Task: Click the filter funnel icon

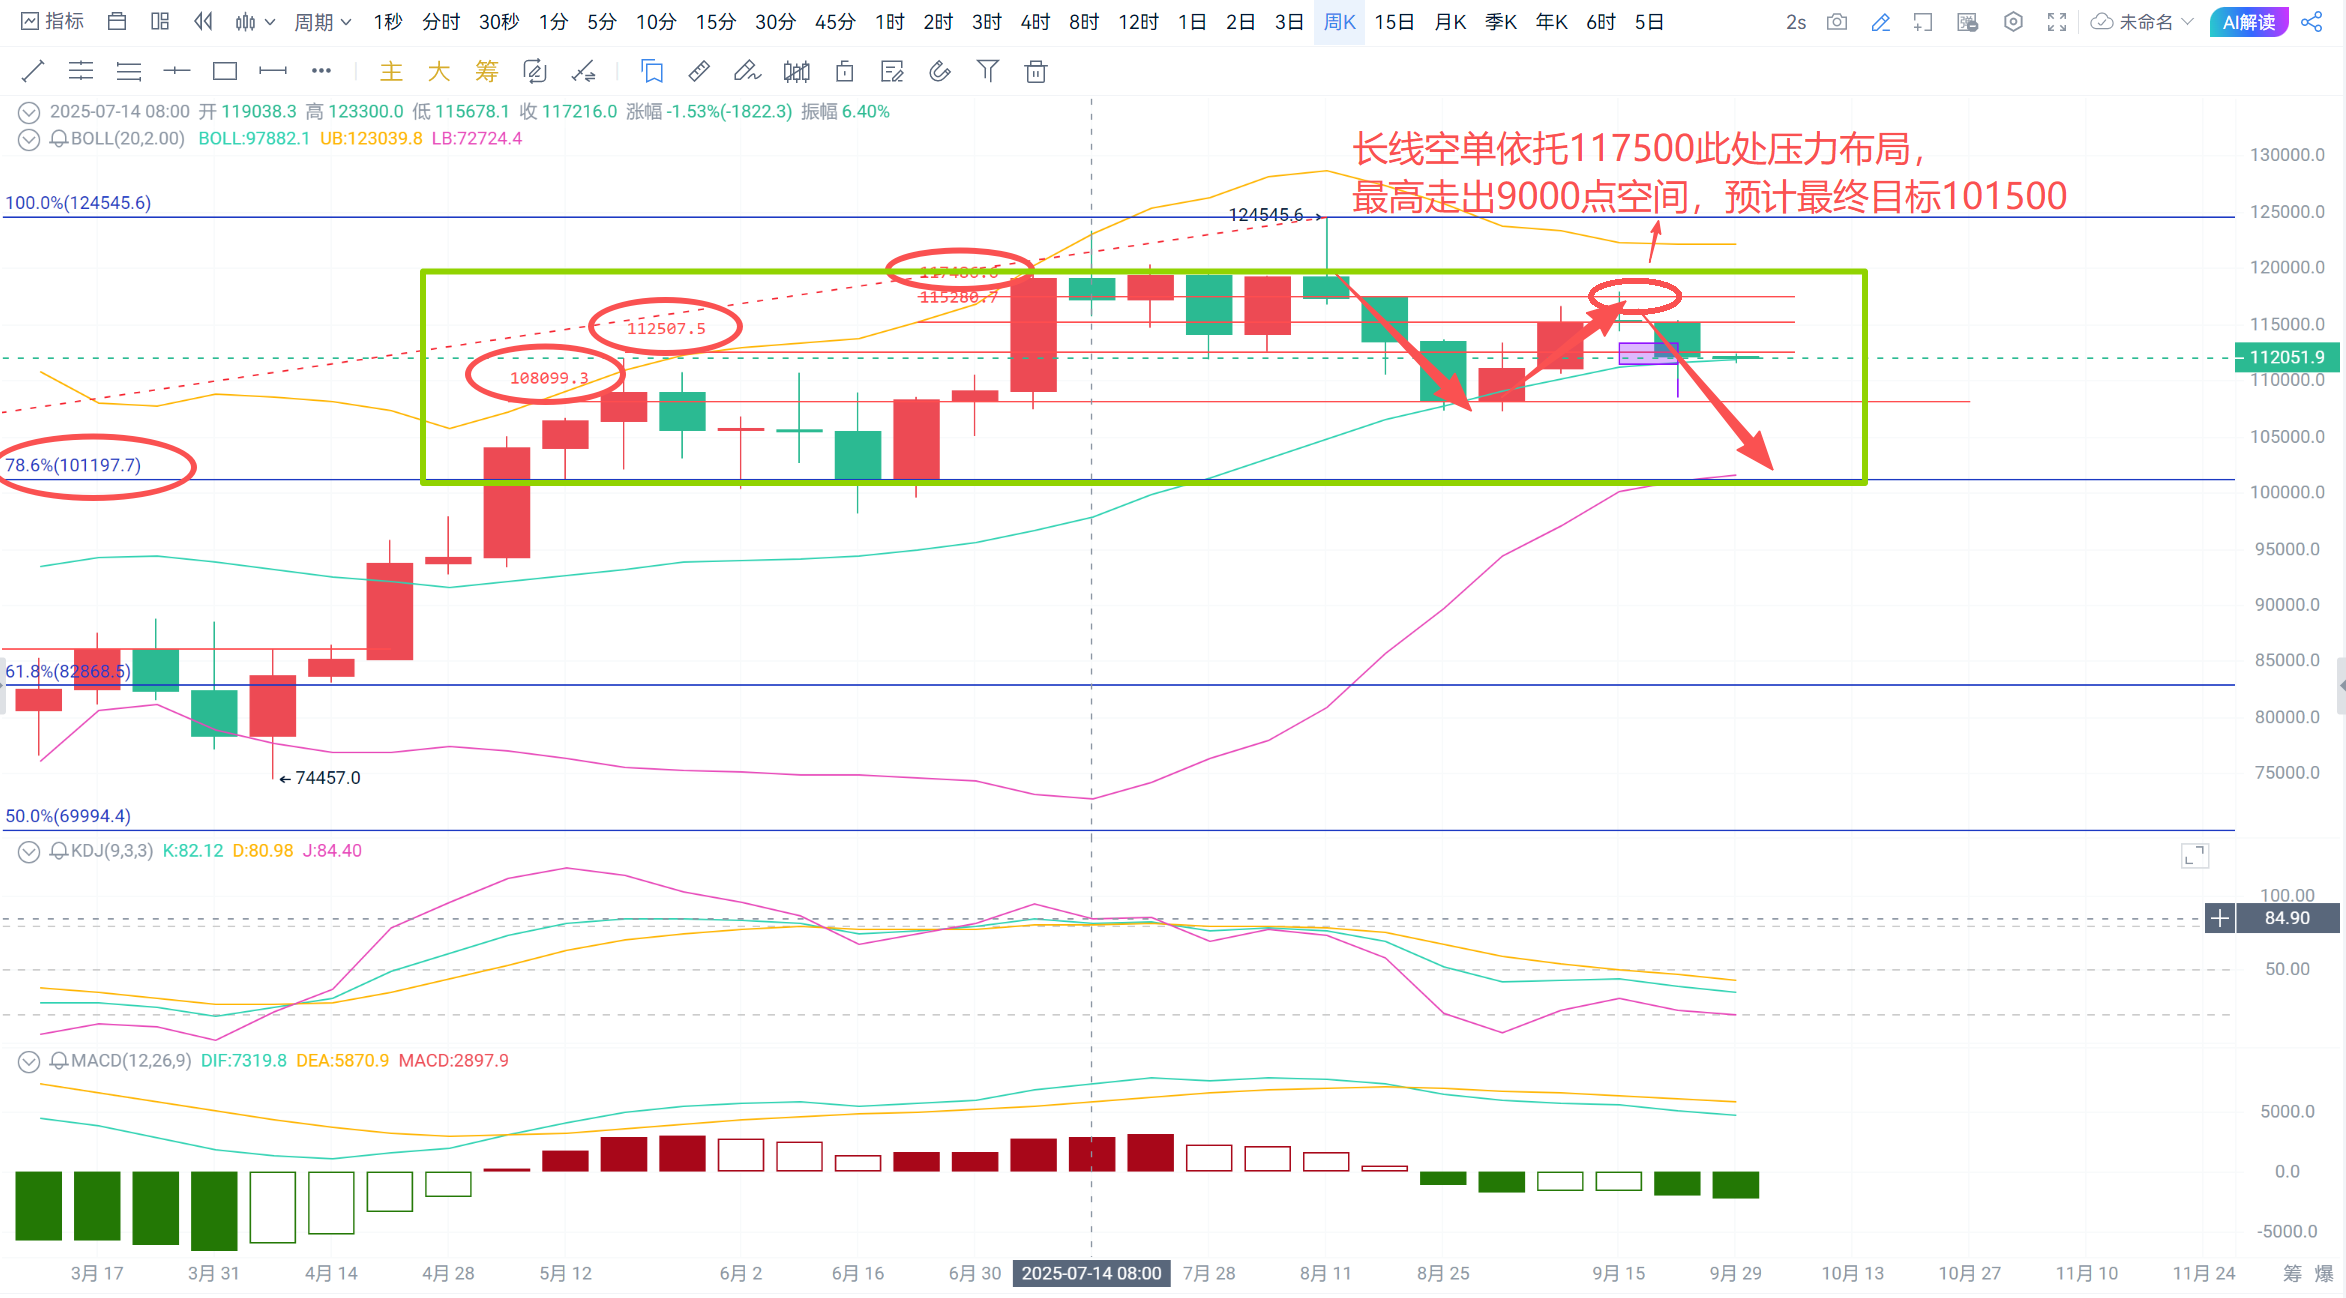Action: (988, 71)
